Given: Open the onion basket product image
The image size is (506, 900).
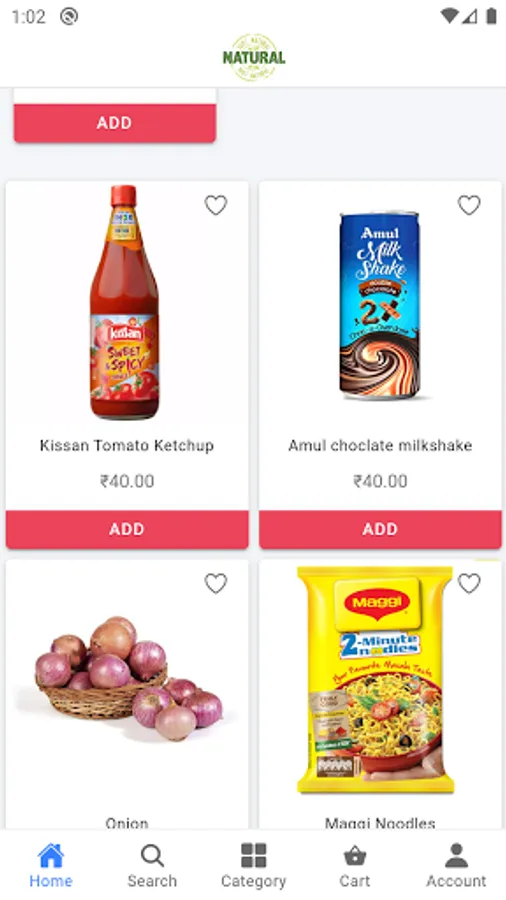Looking at the screenshot, I should [129, 678].
